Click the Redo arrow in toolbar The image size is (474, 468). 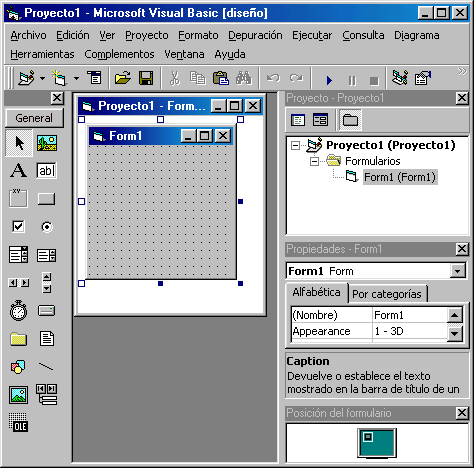296,78
